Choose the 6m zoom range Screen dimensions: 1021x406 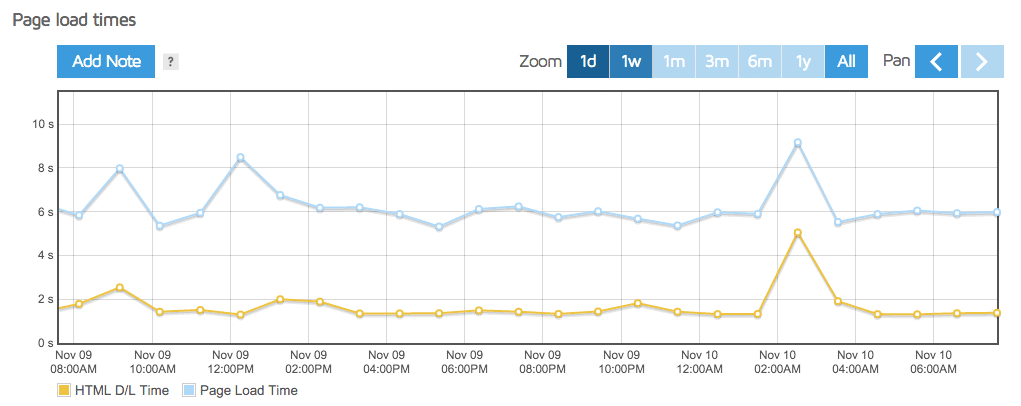(760, 62)
